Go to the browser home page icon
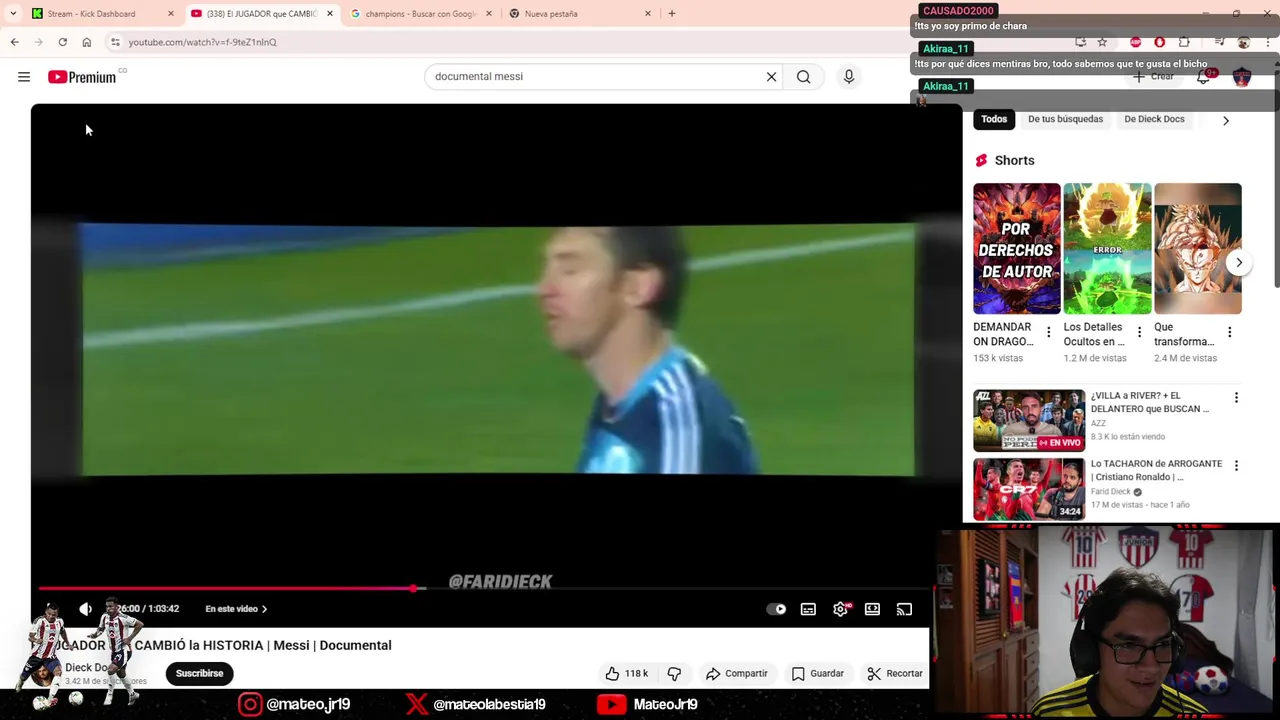The image size is (1280, 720). pyautogui.click(x=87, y=42)
